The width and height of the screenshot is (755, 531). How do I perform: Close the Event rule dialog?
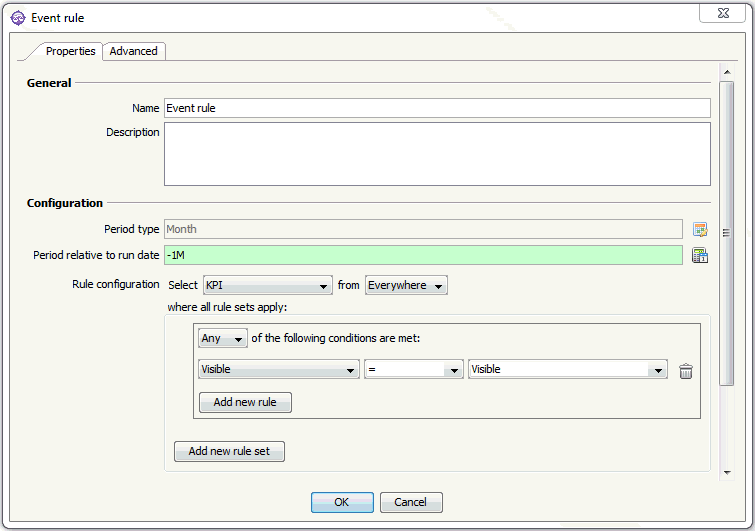[722, 13]
